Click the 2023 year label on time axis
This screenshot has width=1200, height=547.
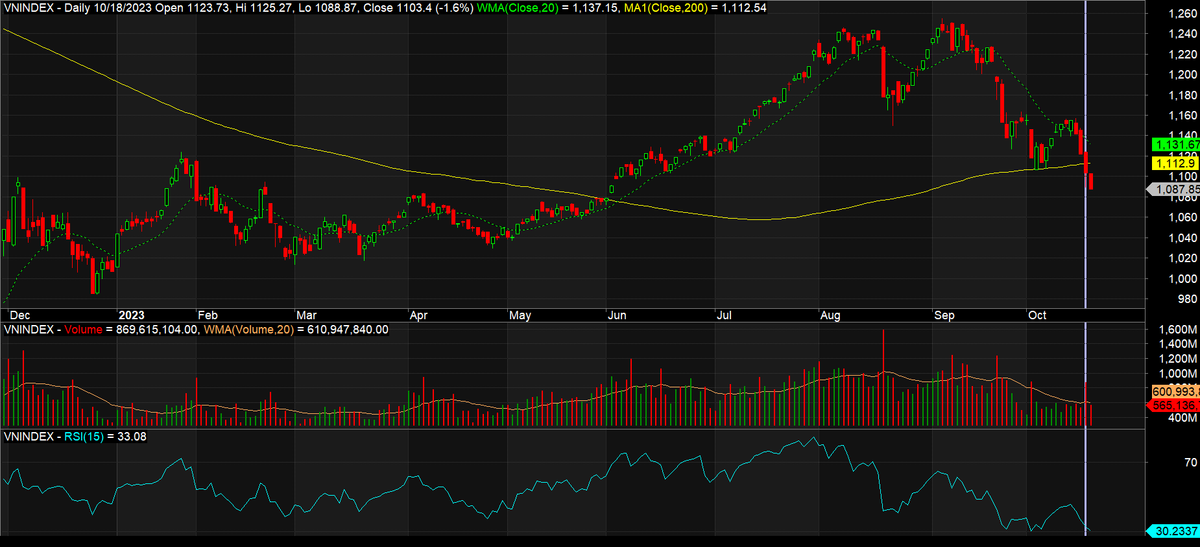point(131,314)
